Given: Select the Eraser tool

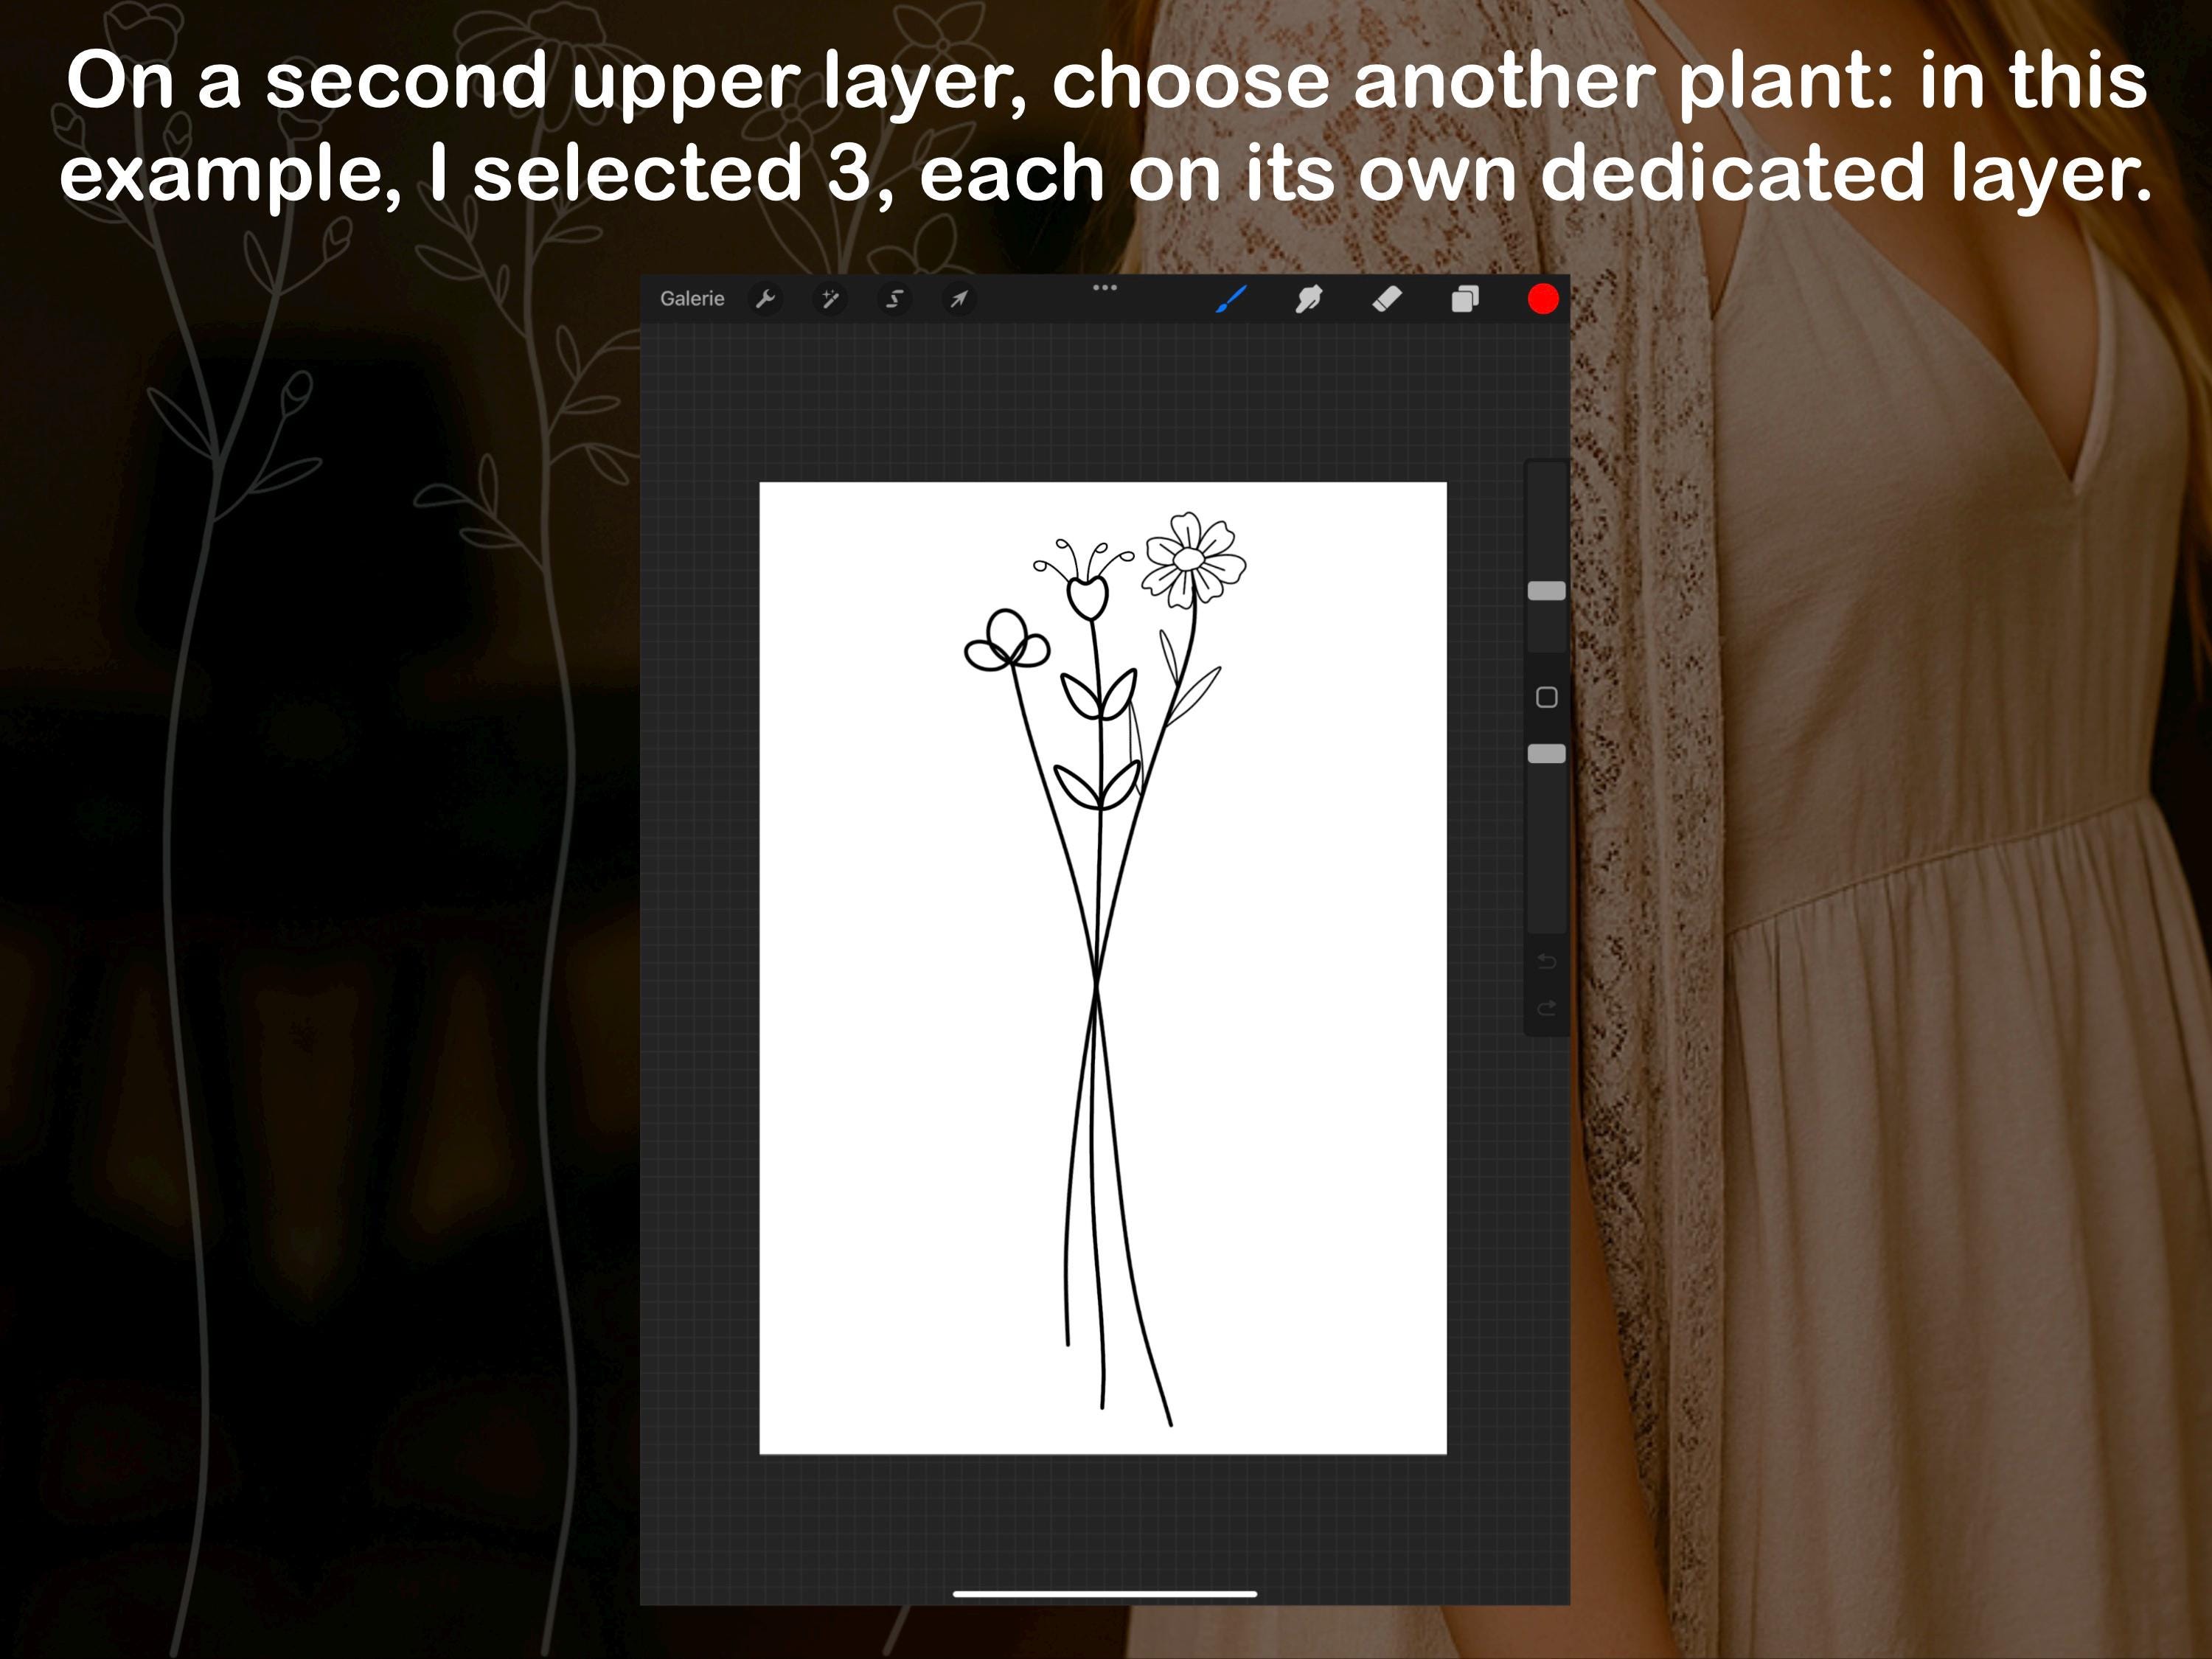Looking at the screenshot, I should tap(1387, 299).
